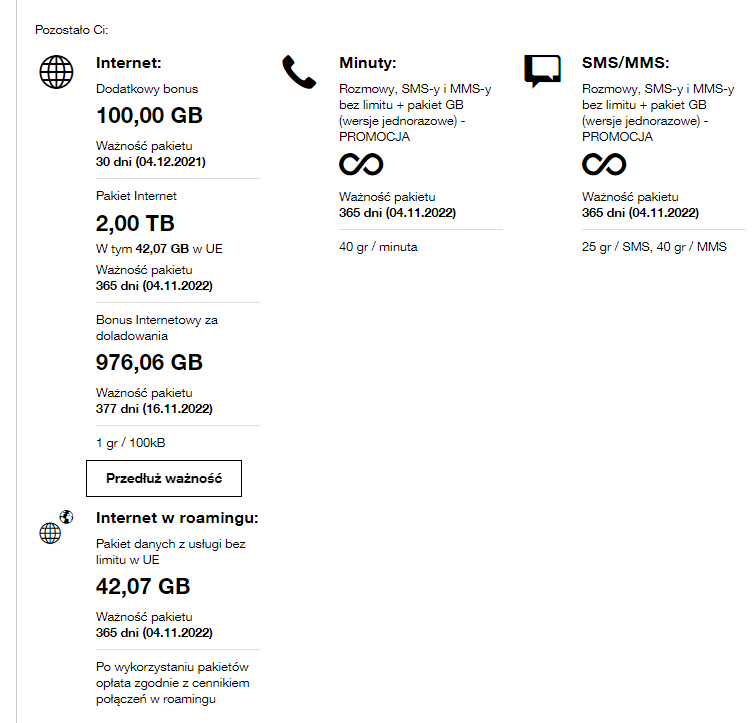The image size is (753, 723).
Task: Click the speech bubble SMS/MMS icon
Action: coord(542,71)
